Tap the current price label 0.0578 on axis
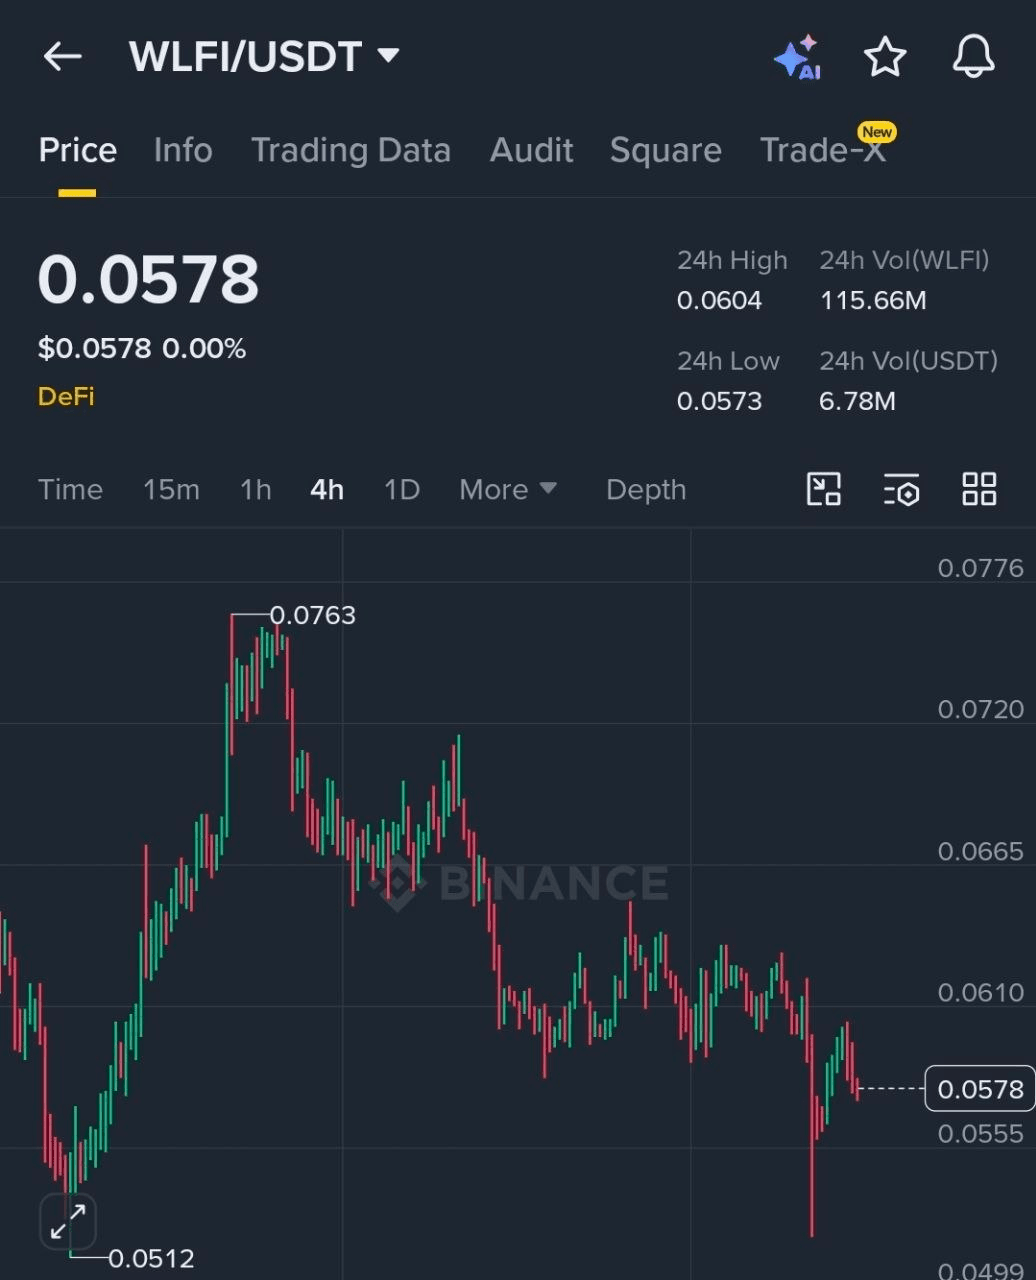This screenshot has height=1280, width=1036. coord(980,1088)
